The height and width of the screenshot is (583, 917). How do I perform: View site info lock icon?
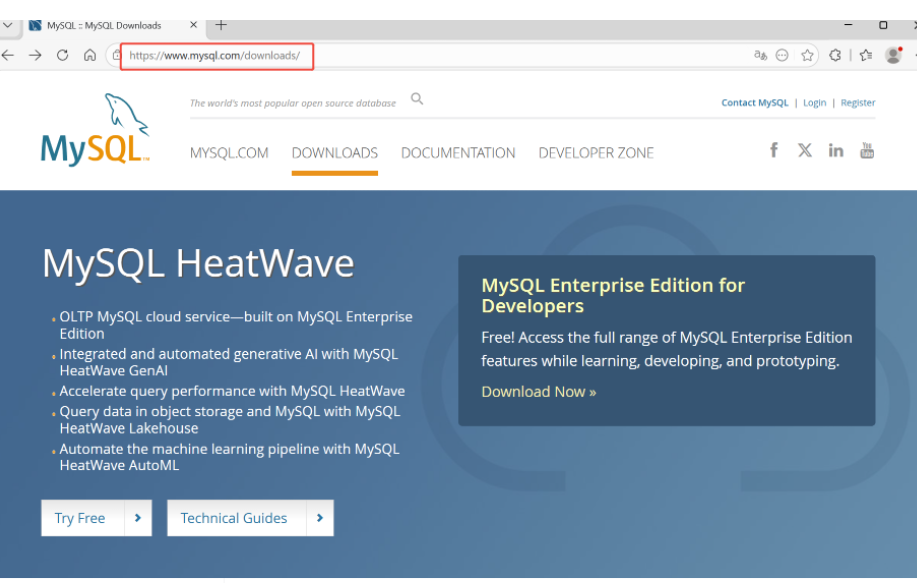click(x=116, y=56)
